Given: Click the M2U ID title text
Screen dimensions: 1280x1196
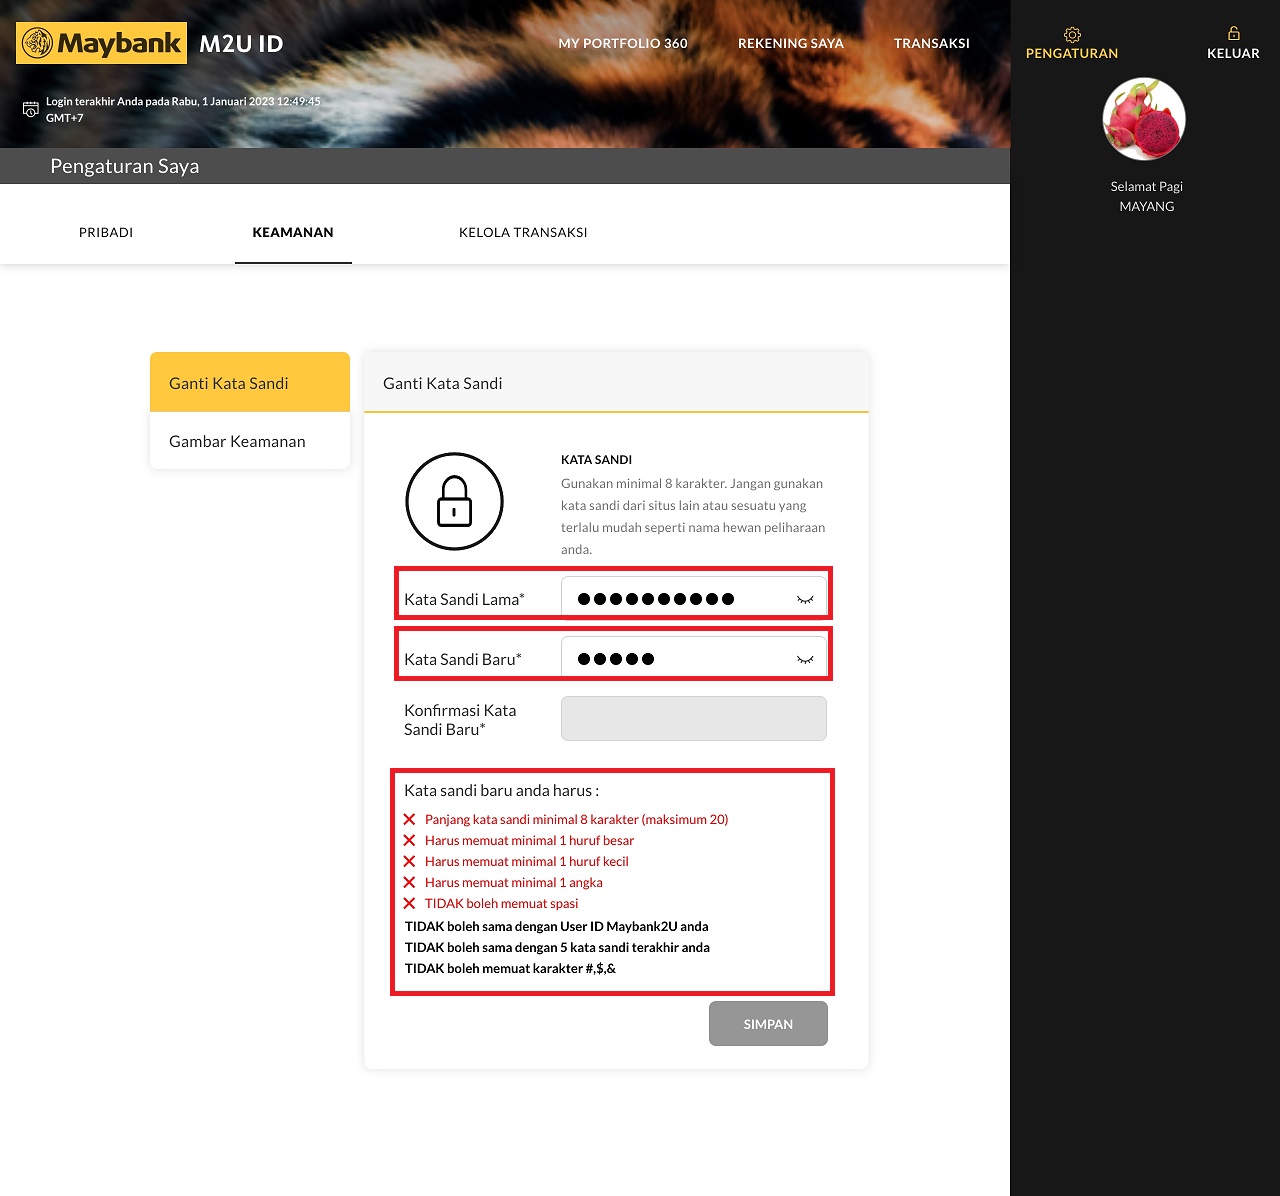Looking at the screenshot, I should tap(241, 44).
